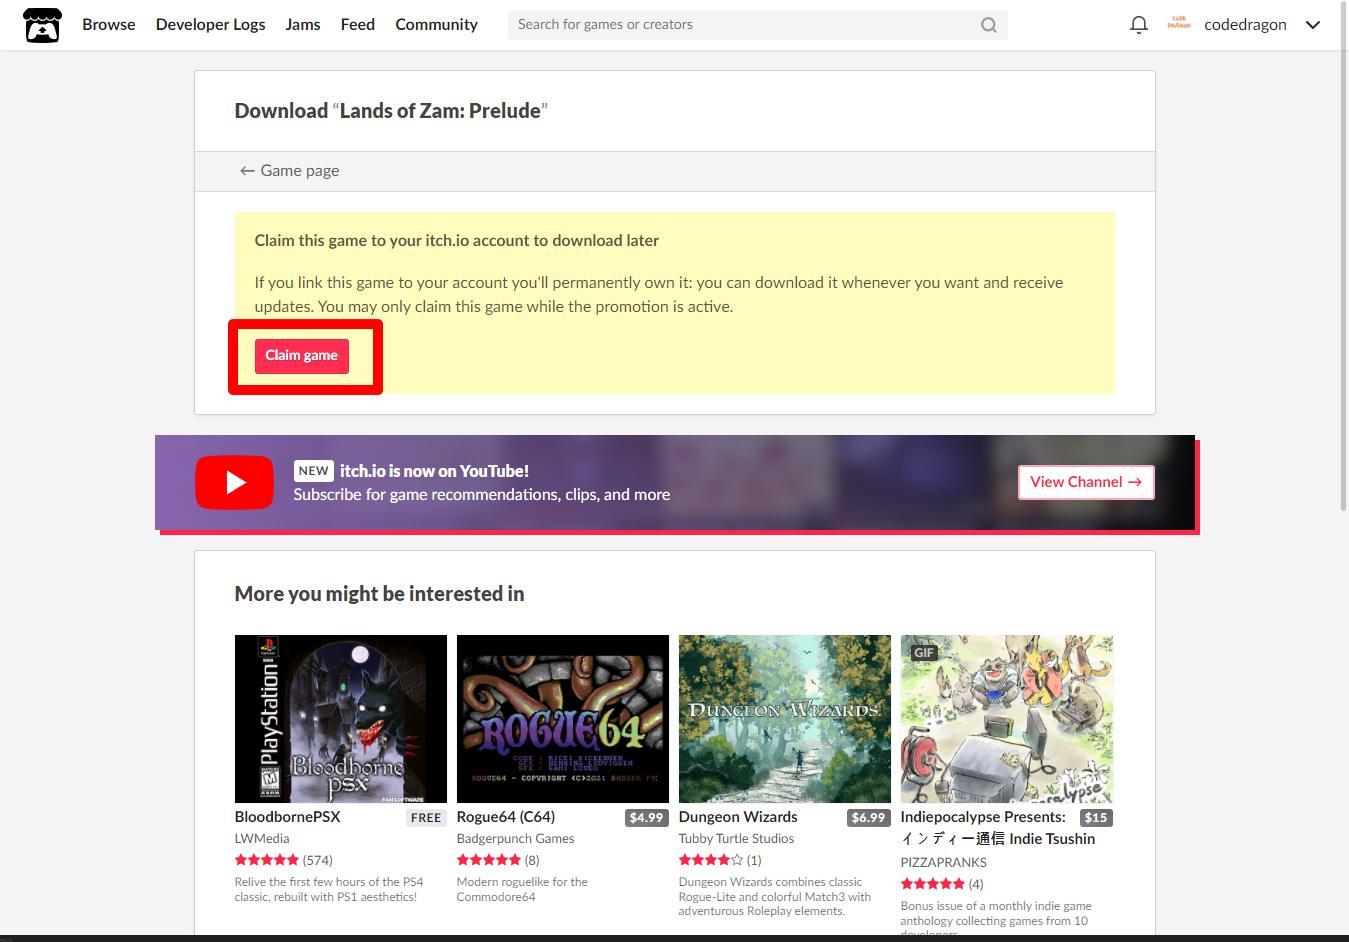1349x942 pixels.
Task: Open the Community page
Action: click(436, 25)
